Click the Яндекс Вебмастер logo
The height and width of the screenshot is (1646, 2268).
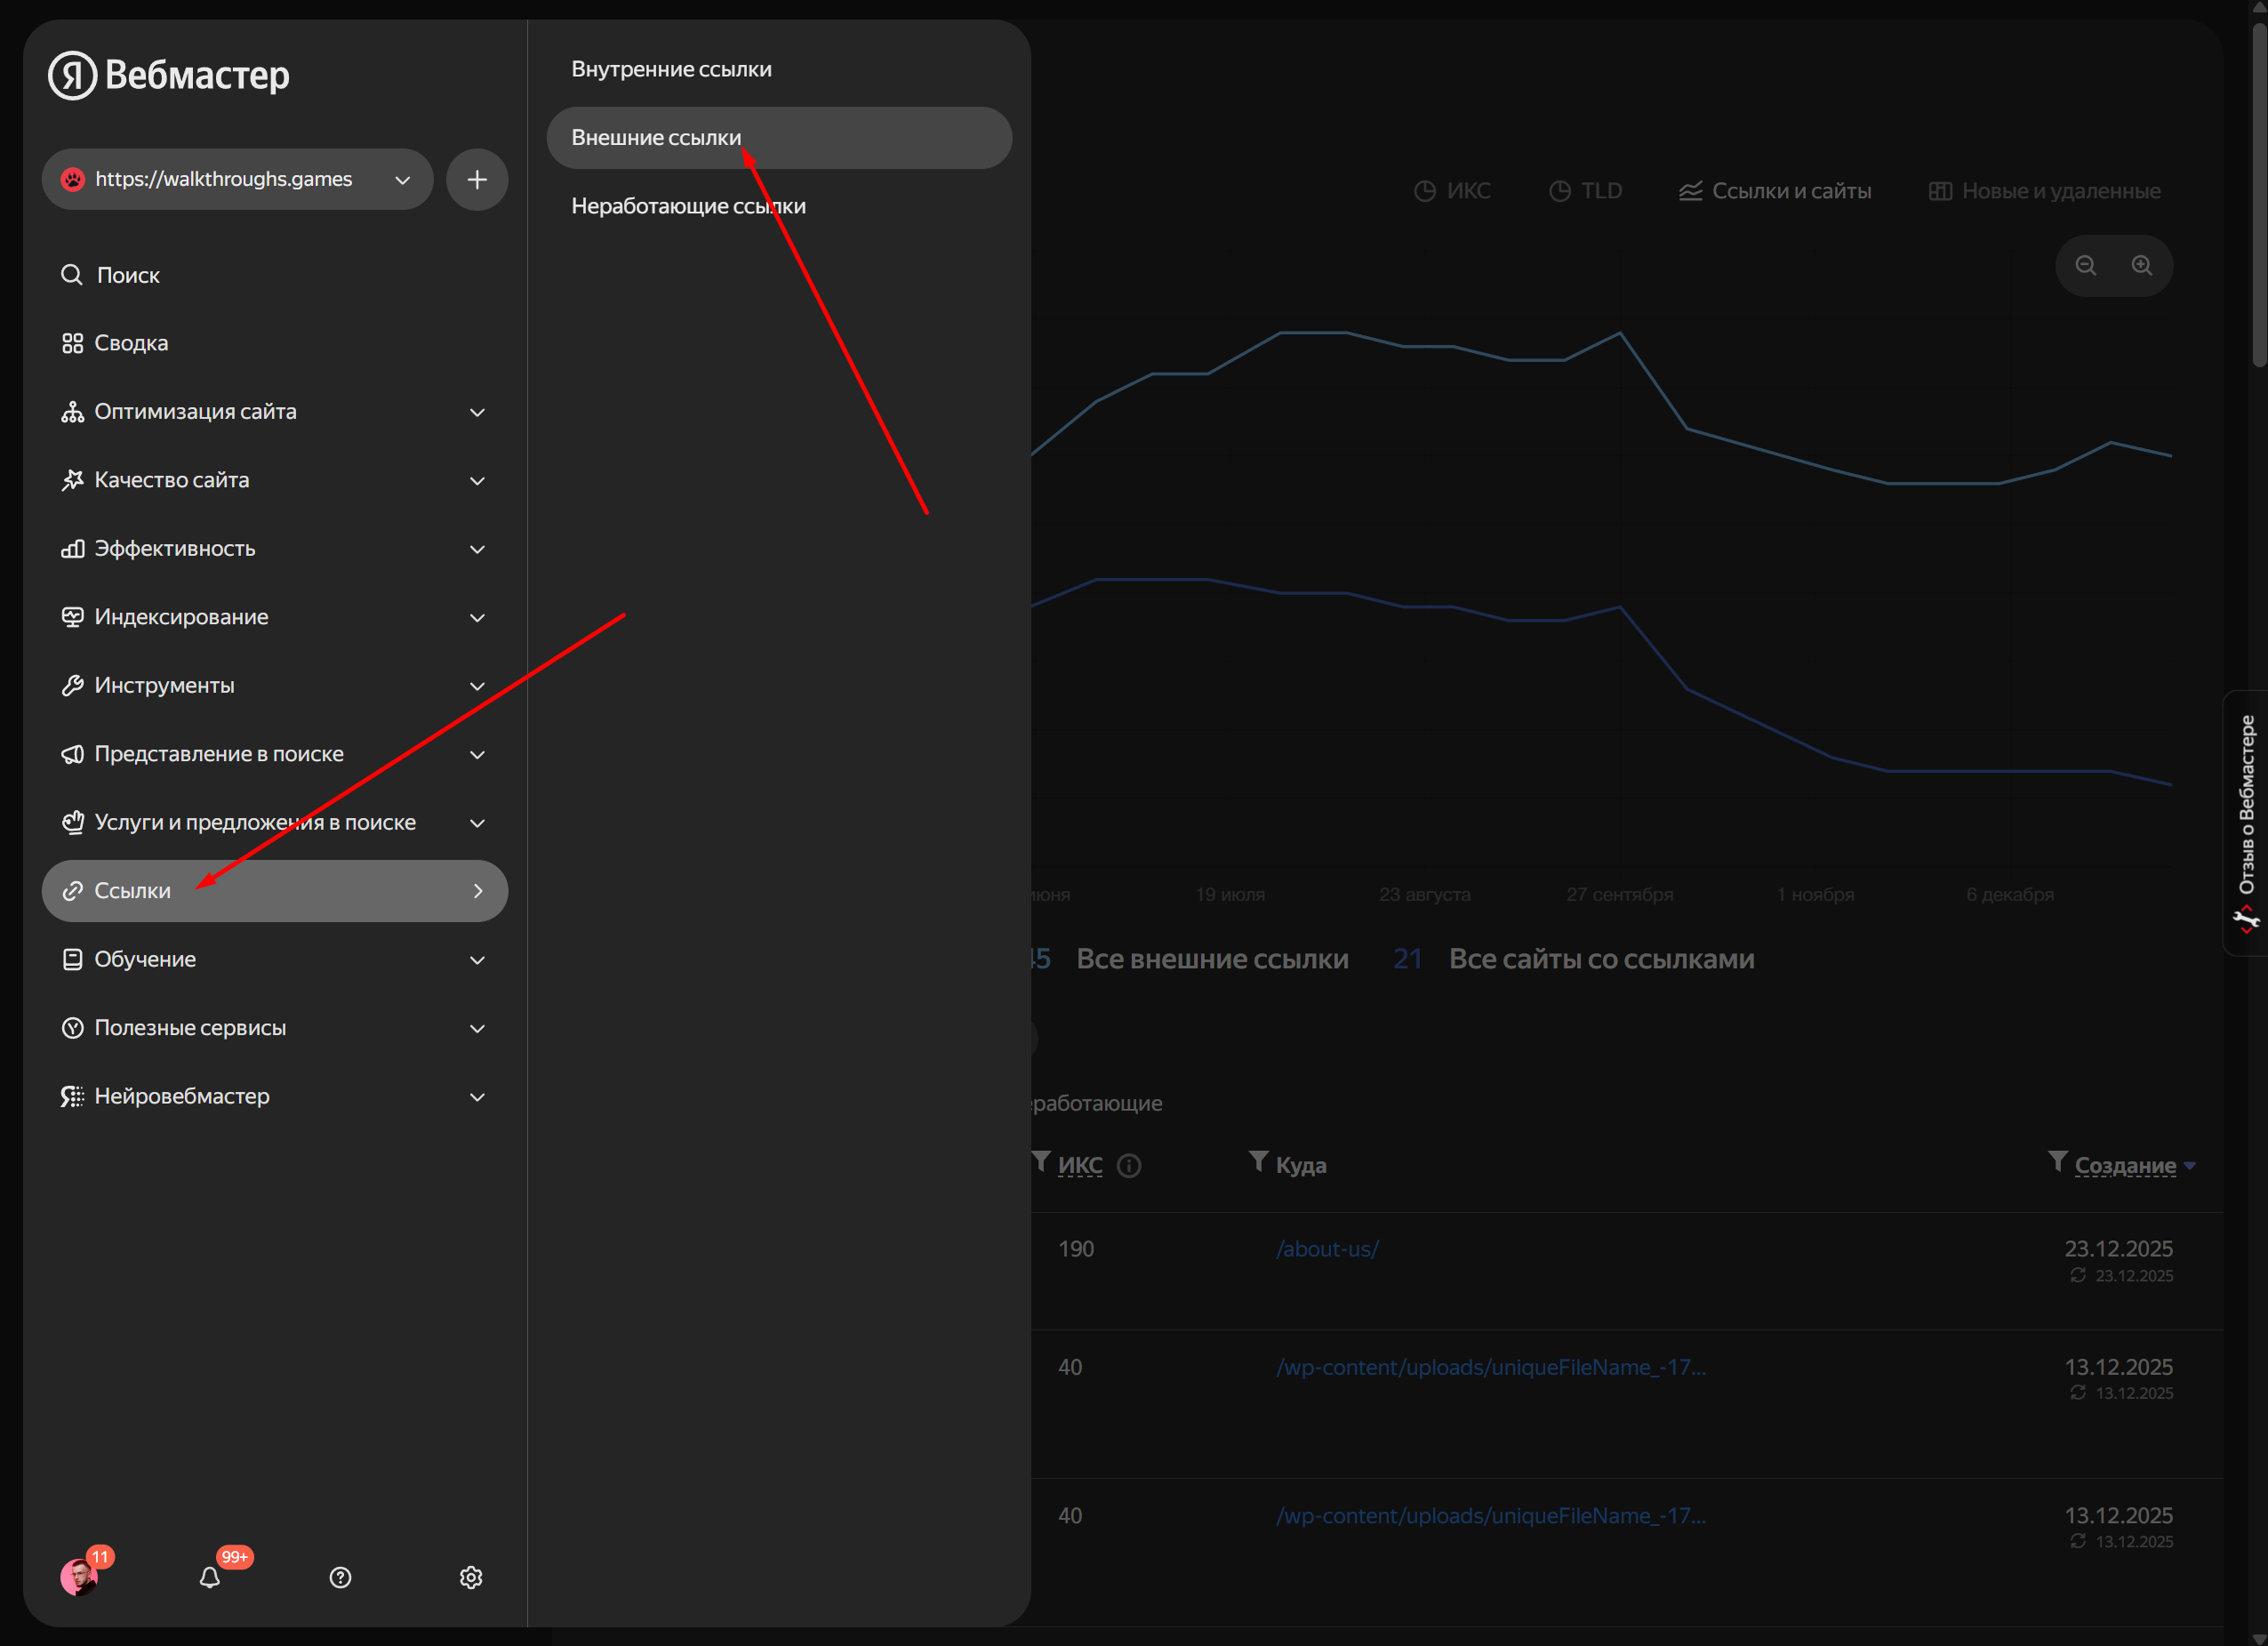(x=169, y=75)
